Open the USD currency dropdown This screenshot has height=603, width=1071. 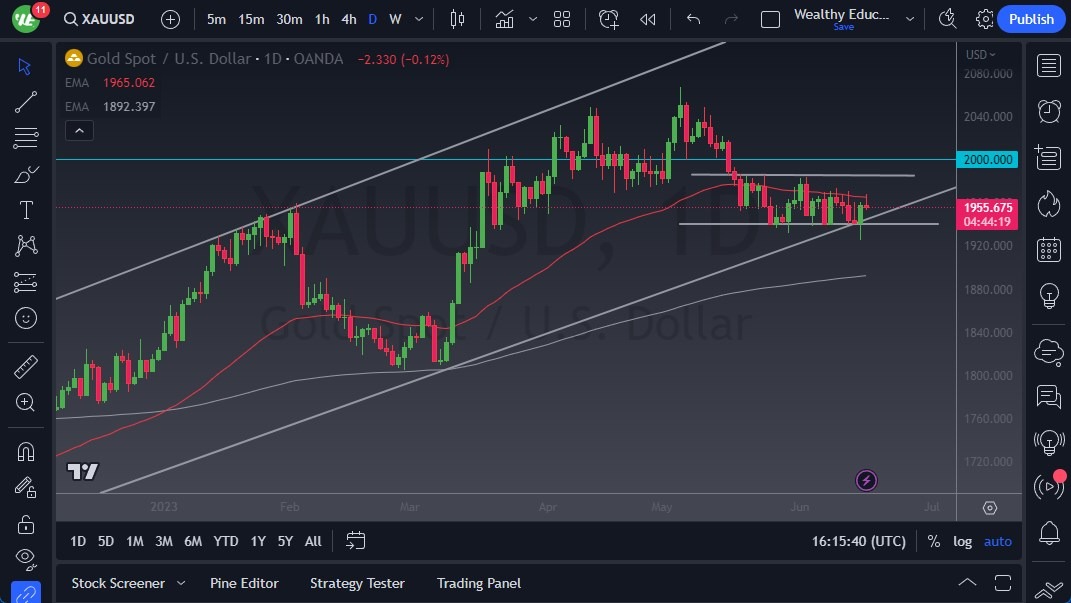(980, 55)
